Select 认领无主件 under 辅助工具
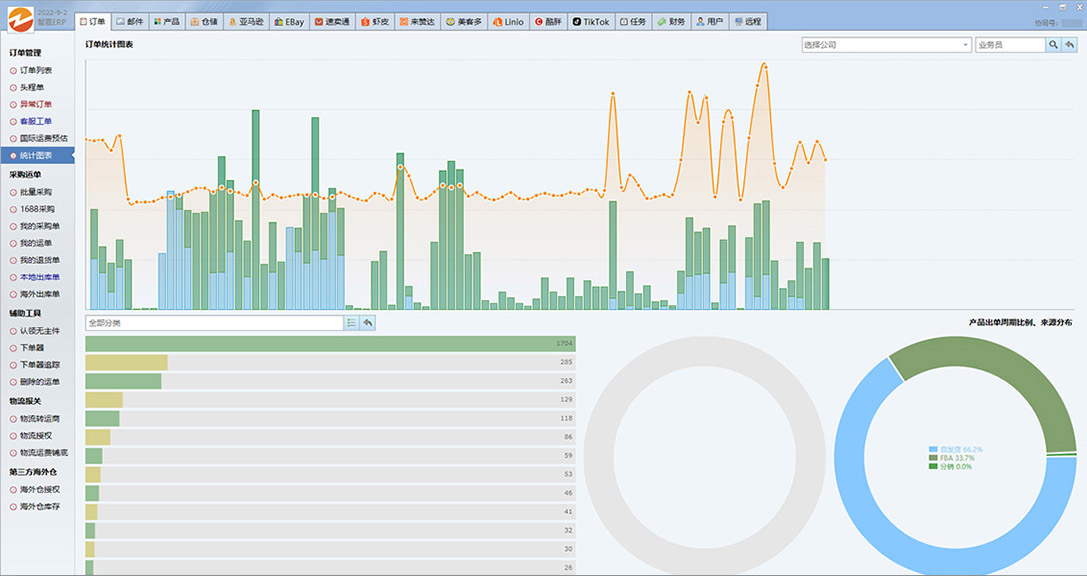Viewport: 1087px width, 576px height. point(40,331)
